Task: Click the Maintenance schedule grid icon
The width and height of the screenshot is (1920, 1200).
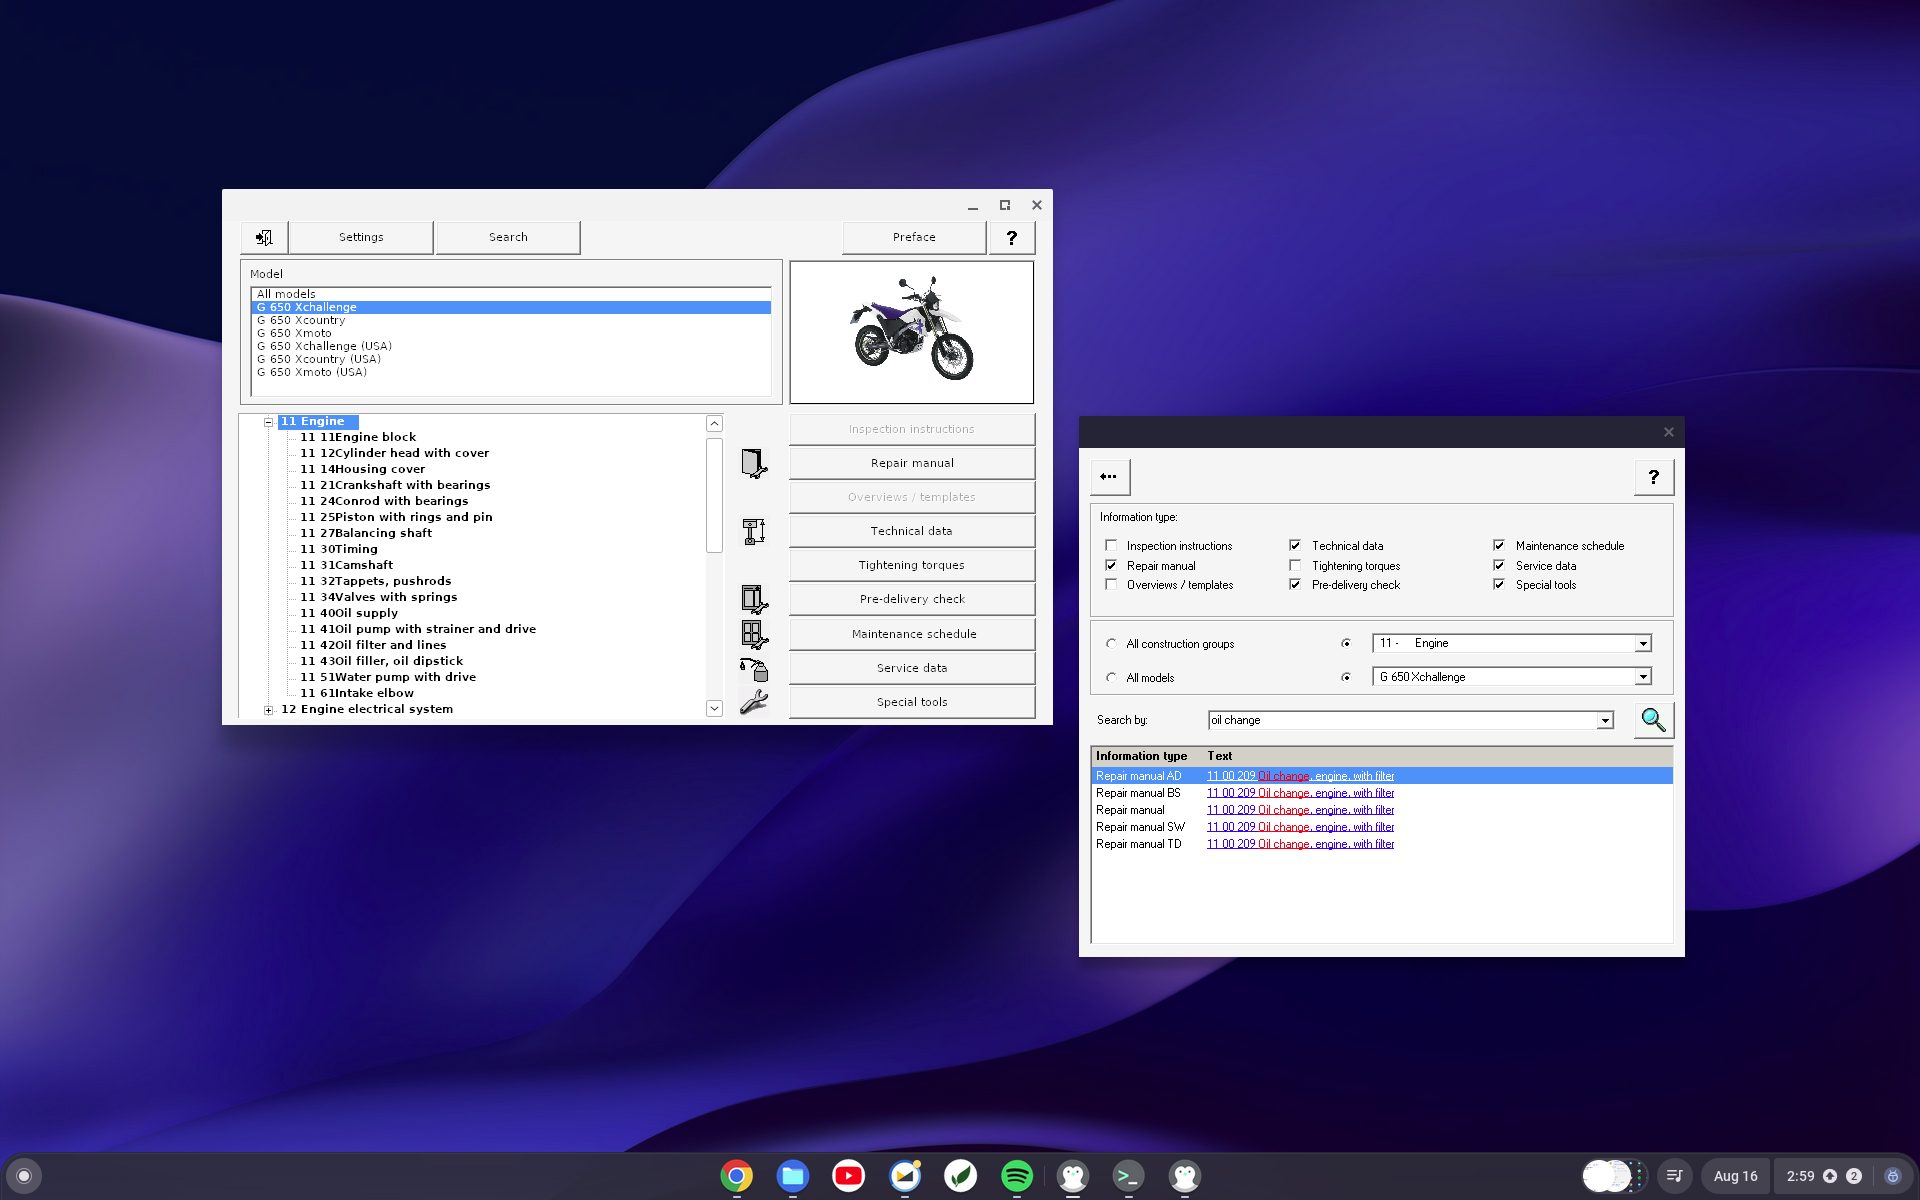Action: pyautogui.click(x=752, y=632)
